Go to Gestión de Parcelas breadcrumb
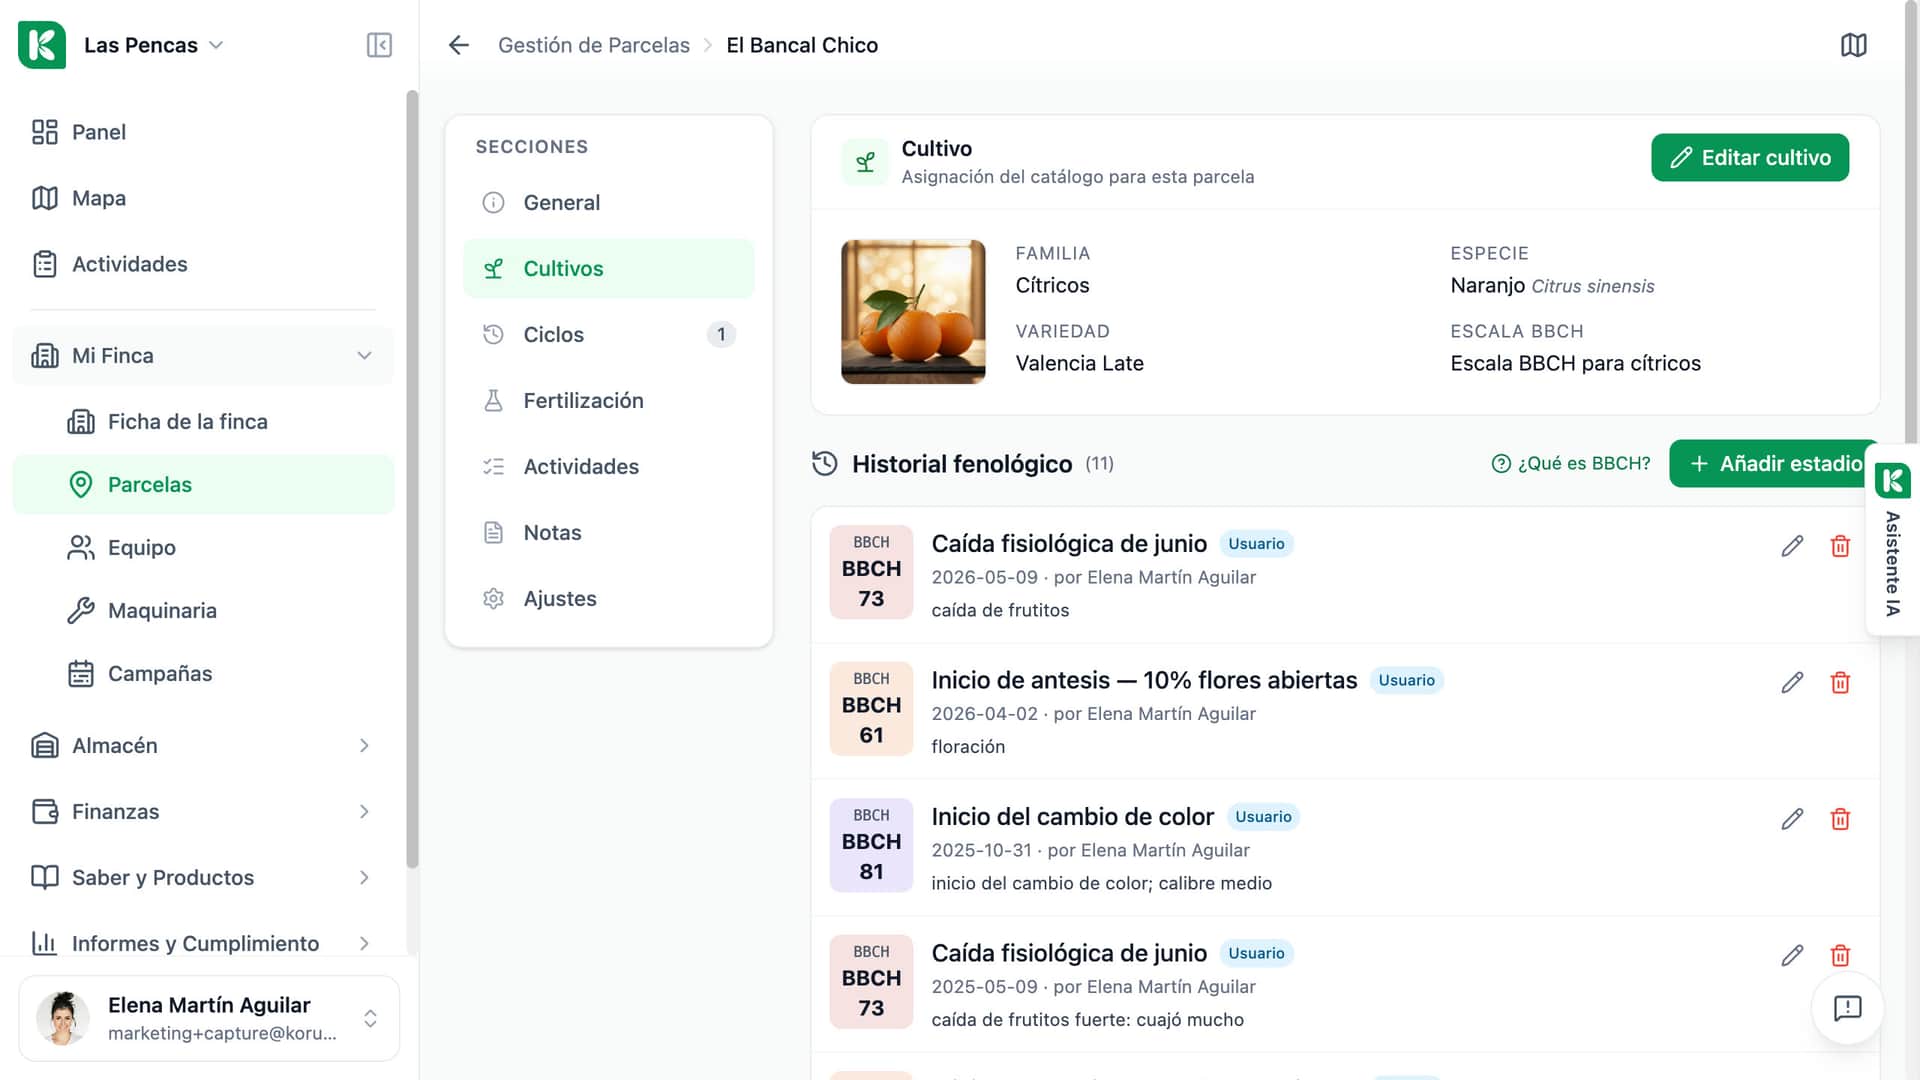The height and width of the screenshot is (1080, 1920). click(594, 45)
